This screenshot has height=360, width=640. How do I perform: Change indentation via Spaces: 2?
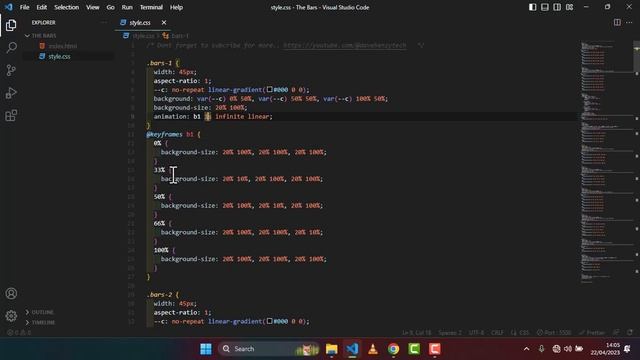pyautogui.click(x=450, y=332)
